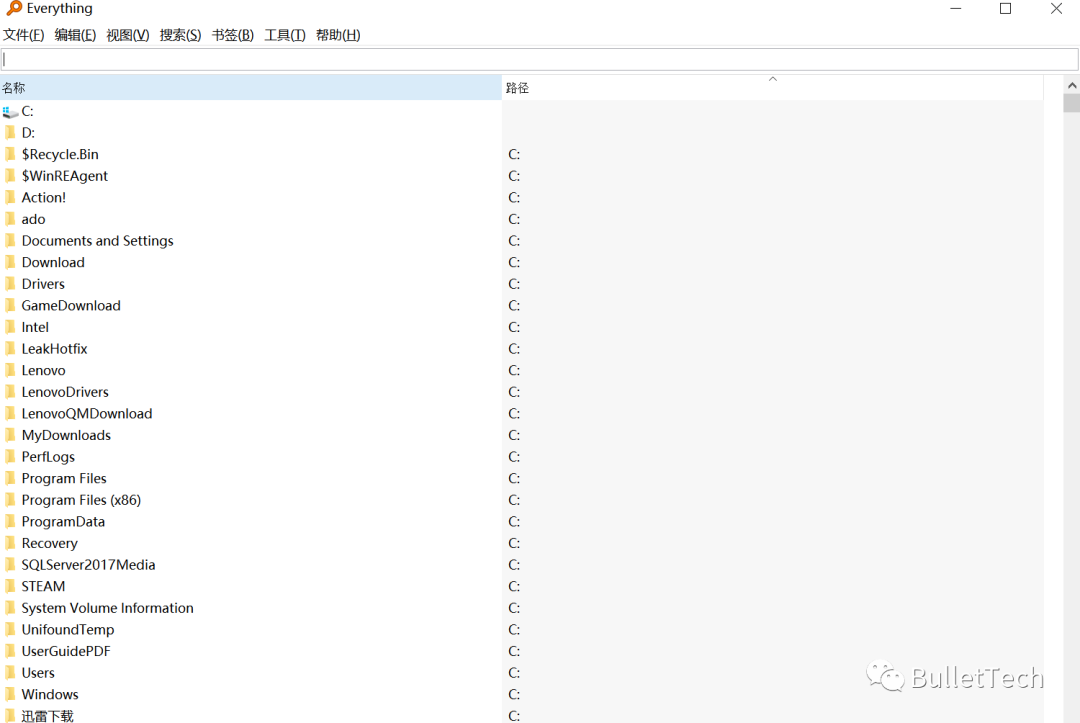Click the D: folder icon
Image resolution: width=1080 pixels, height=723 pixels.
[x=10, y=132]
